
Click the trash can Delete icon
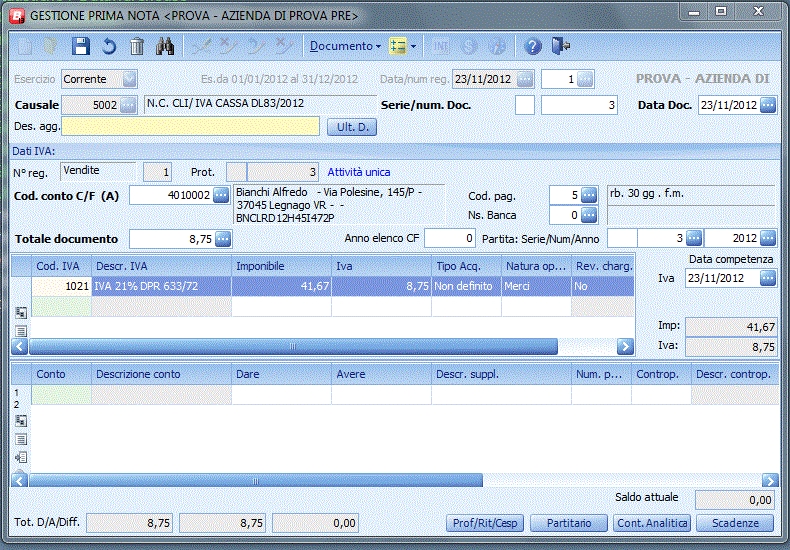point(137,47)
